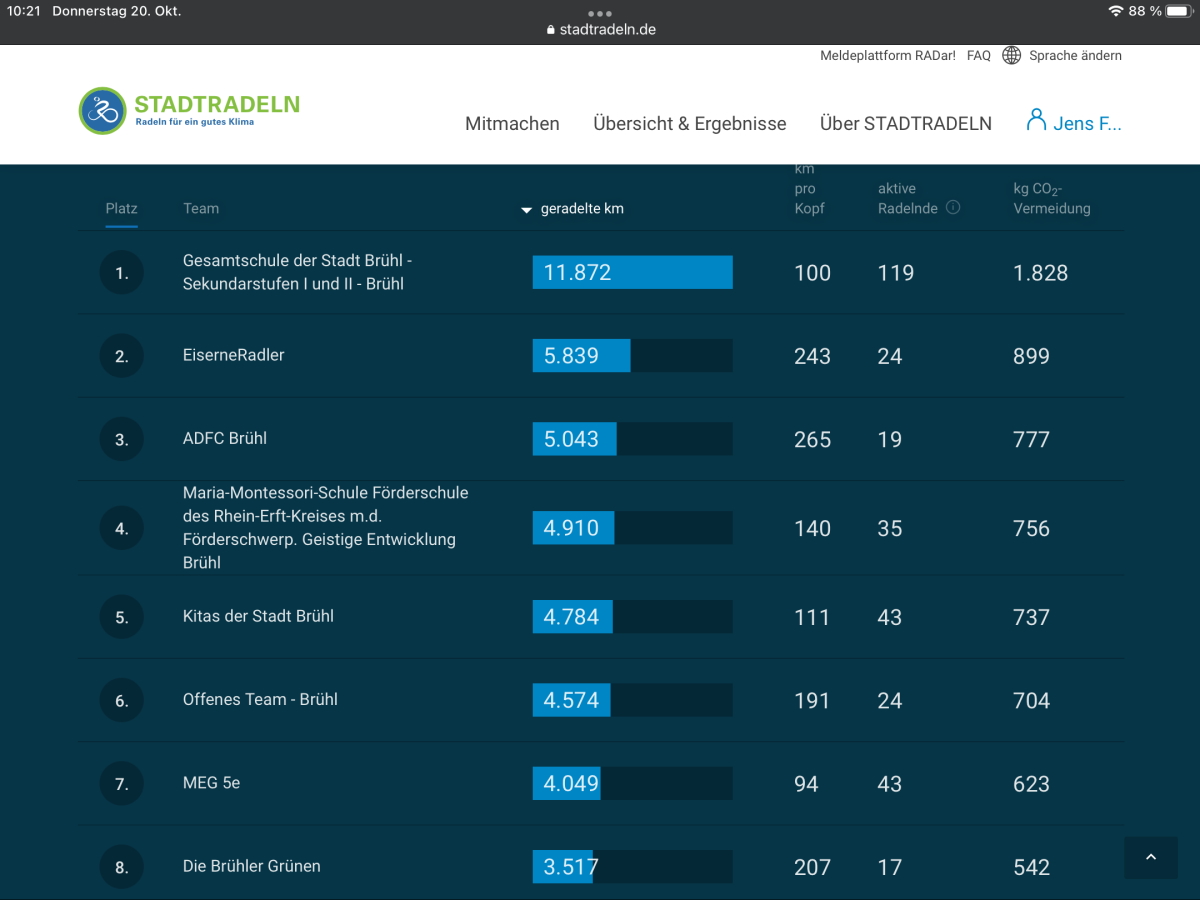Click the 5.043 km progress bar

tap(632, 439)
